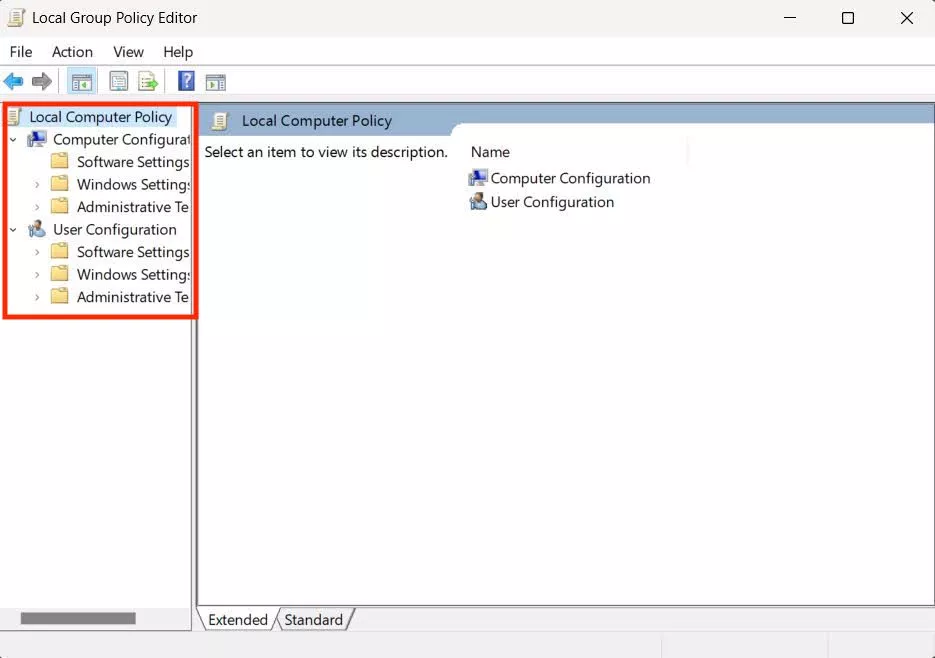Click the gray Forward arrow toolbar icon
This screenshot has width=935, height=658.
pyautogui.click(x=42, y=81)
